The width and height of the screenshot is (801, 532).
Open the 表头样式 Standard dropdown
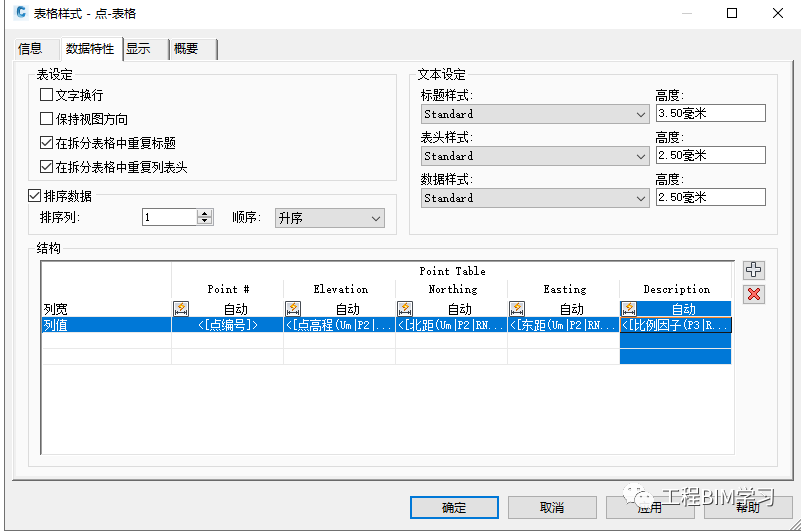tap(535, 156)
